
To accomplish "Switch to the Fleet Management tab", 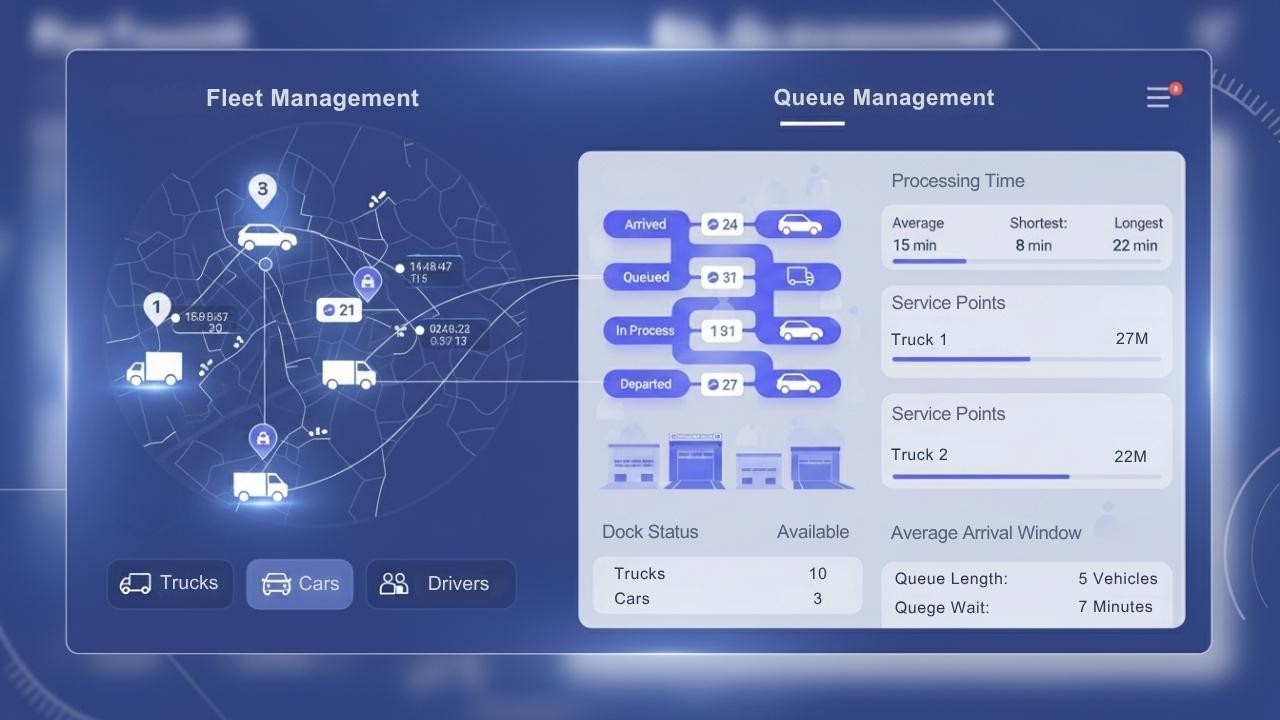I will point(312,97).
